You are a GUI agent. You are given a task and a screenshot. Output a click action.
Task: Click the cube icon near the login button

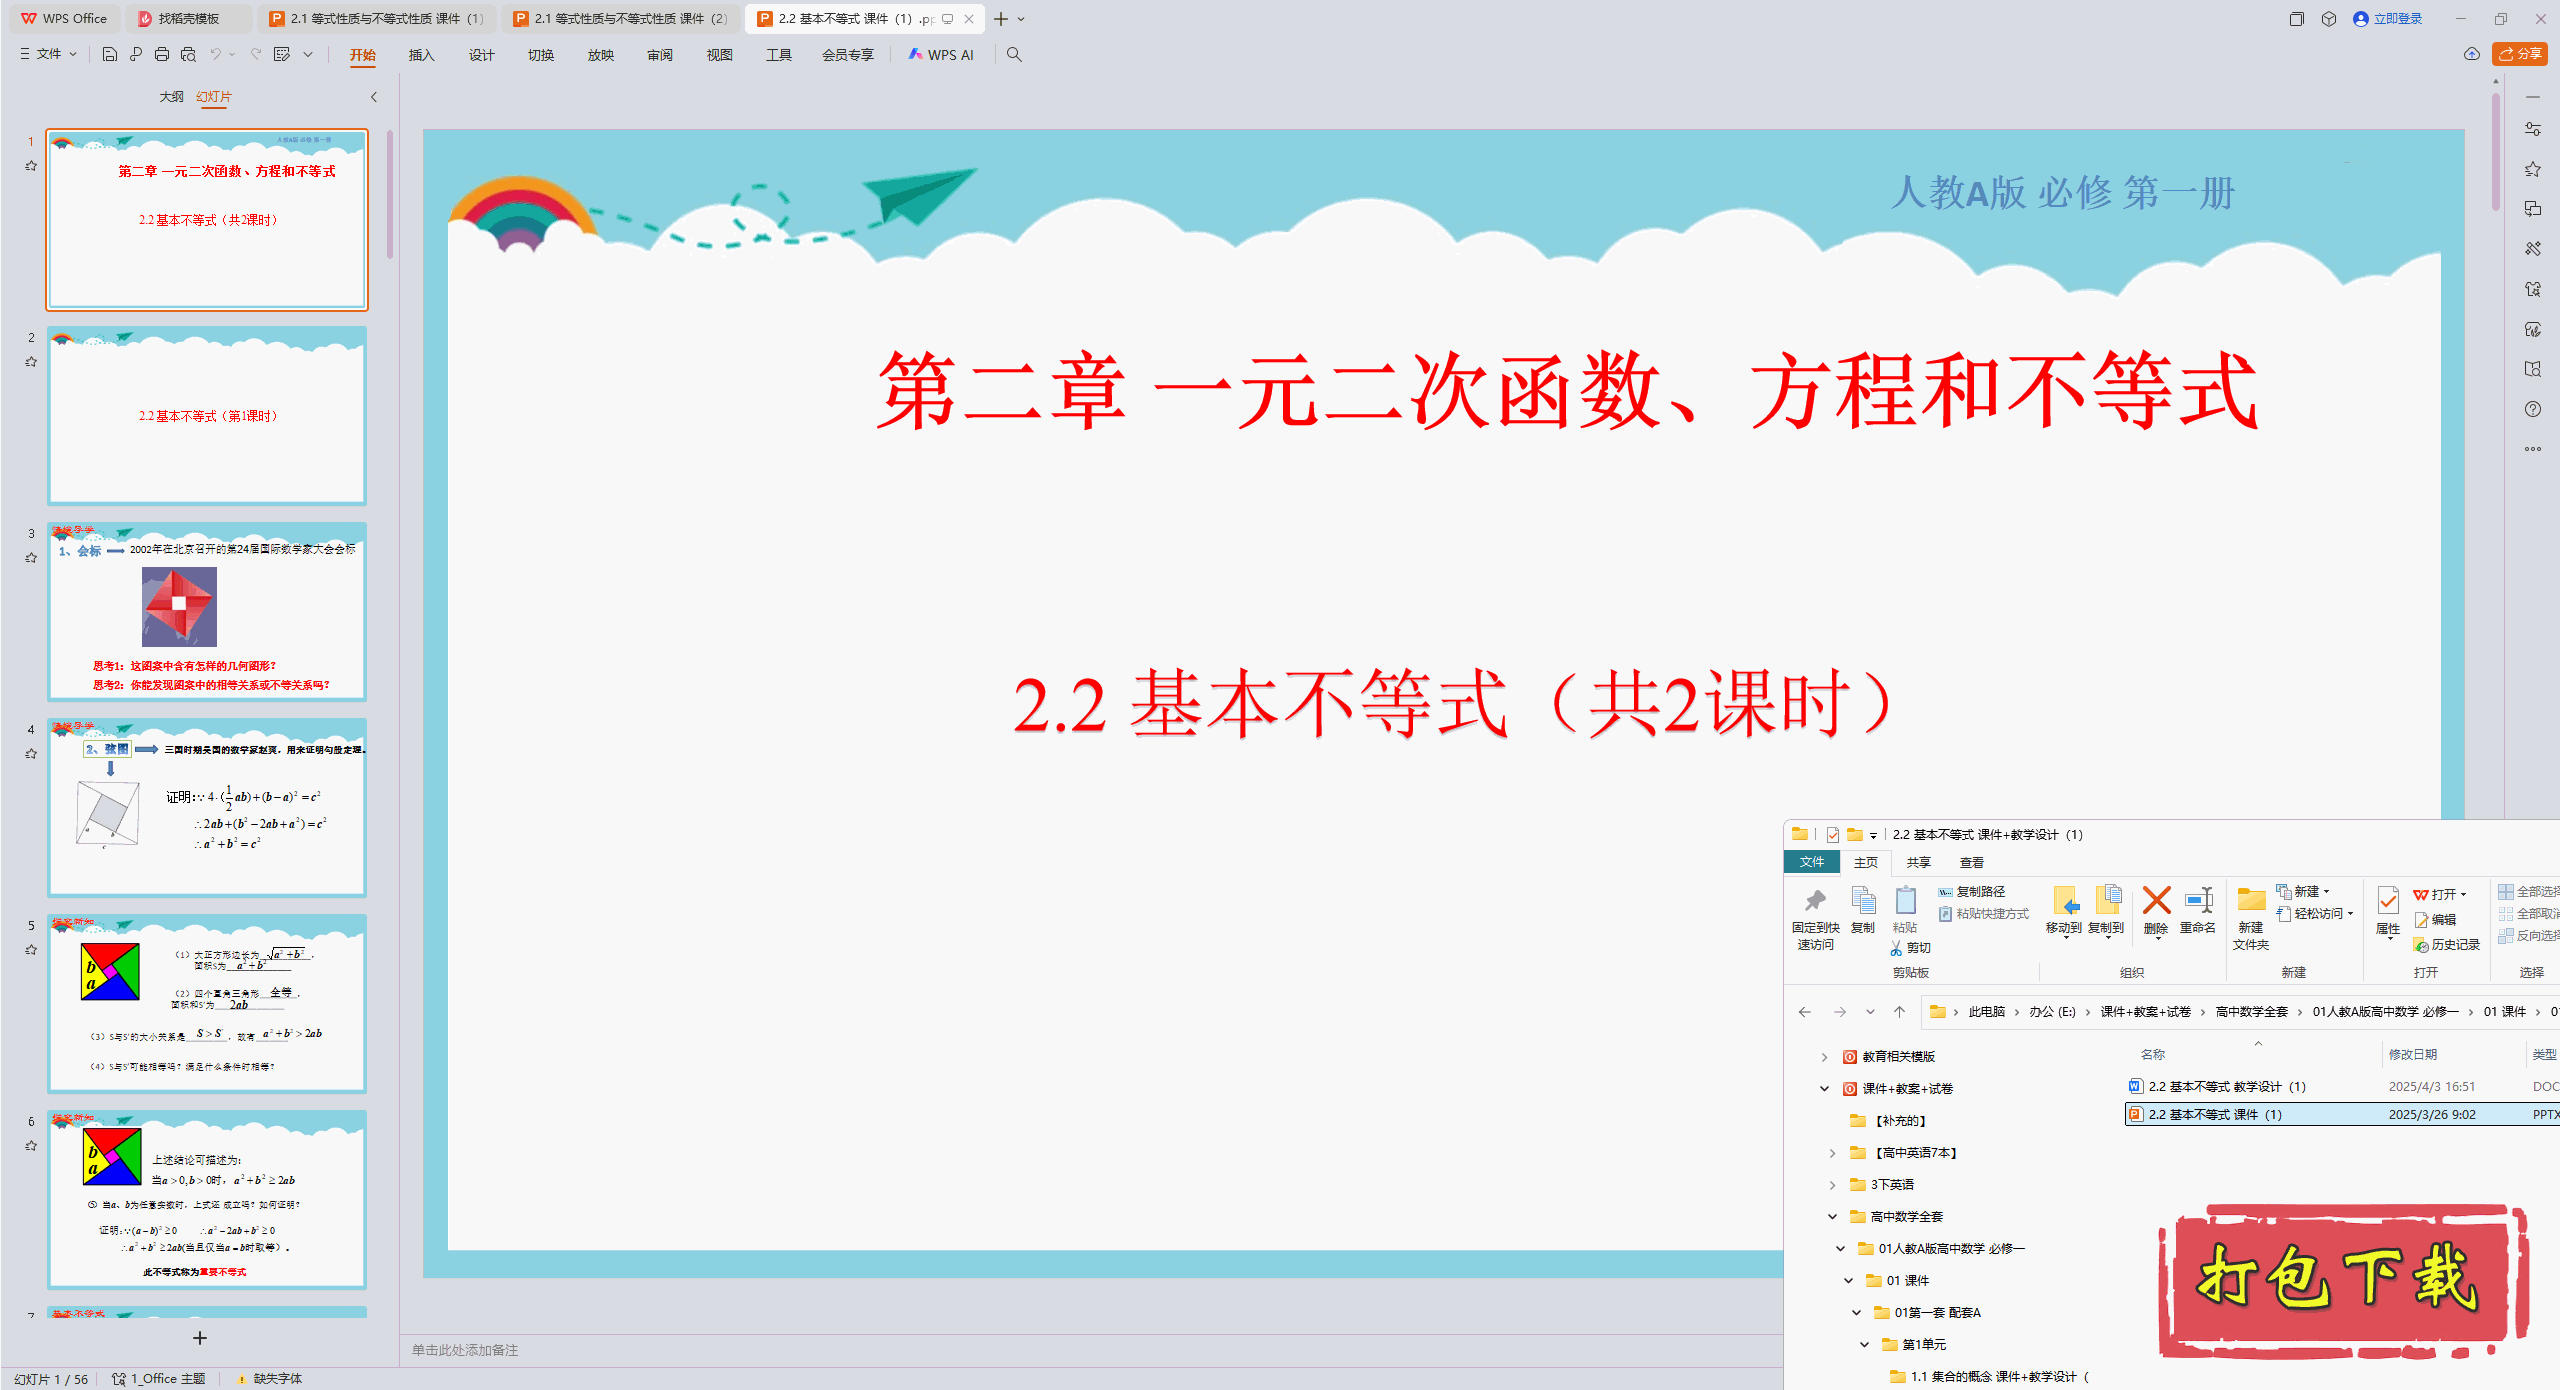coord(2329,19)
